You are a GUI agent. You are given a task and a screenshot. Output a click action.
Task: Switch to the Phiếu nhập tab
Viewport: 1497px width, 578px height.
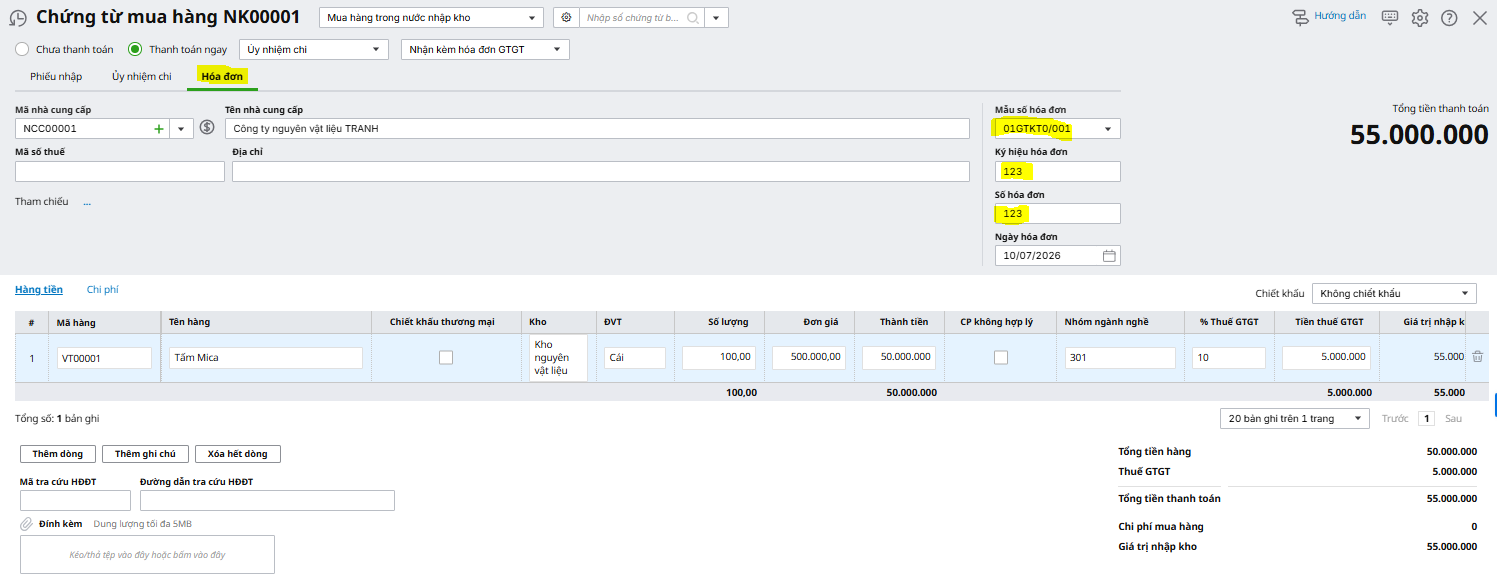(56, 76)
